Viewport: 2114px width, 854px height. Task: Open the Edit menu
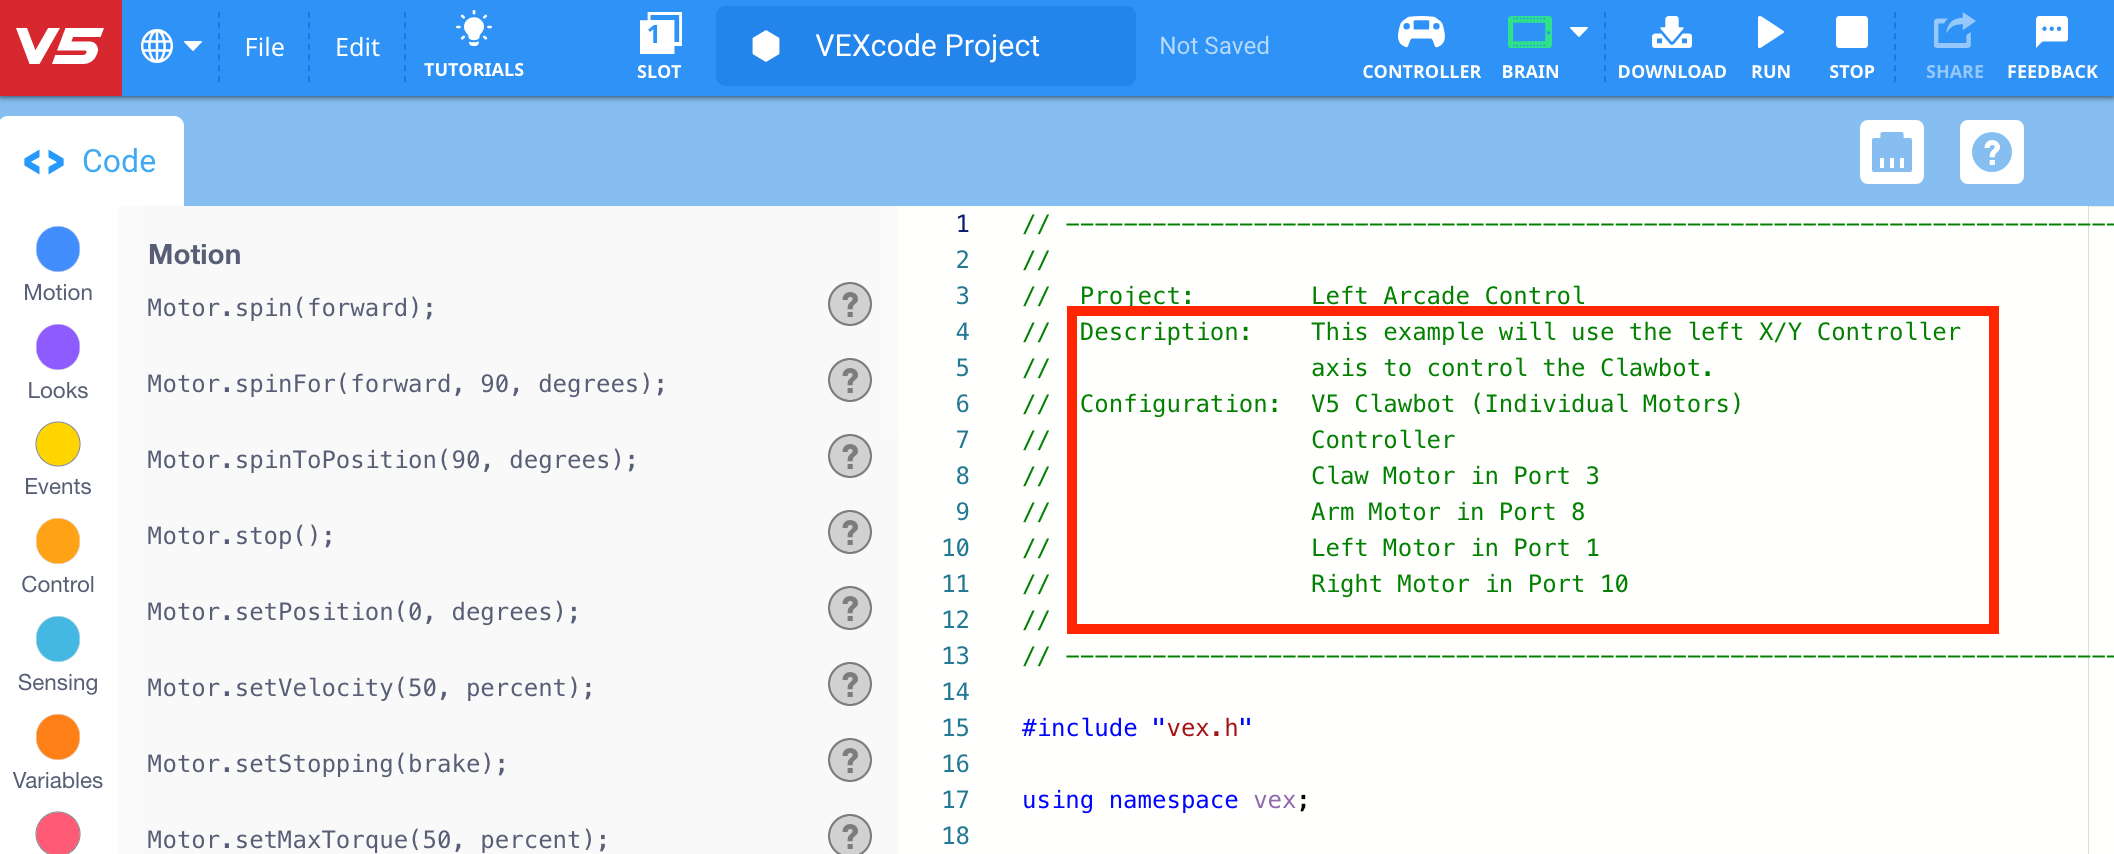tap(357, 46)
